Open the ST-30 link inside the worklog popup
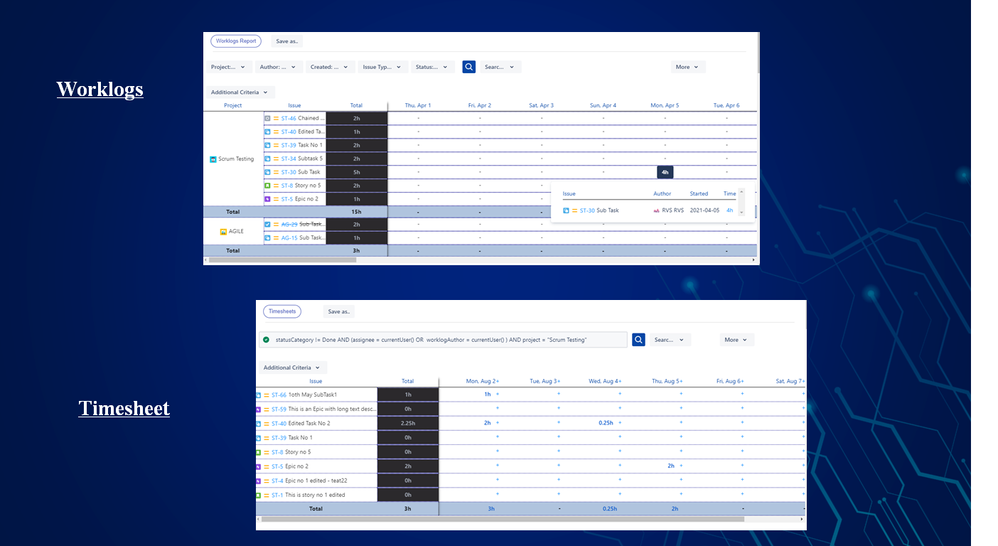The height and width of the screenshot is (546, 998). pos(587,211)
